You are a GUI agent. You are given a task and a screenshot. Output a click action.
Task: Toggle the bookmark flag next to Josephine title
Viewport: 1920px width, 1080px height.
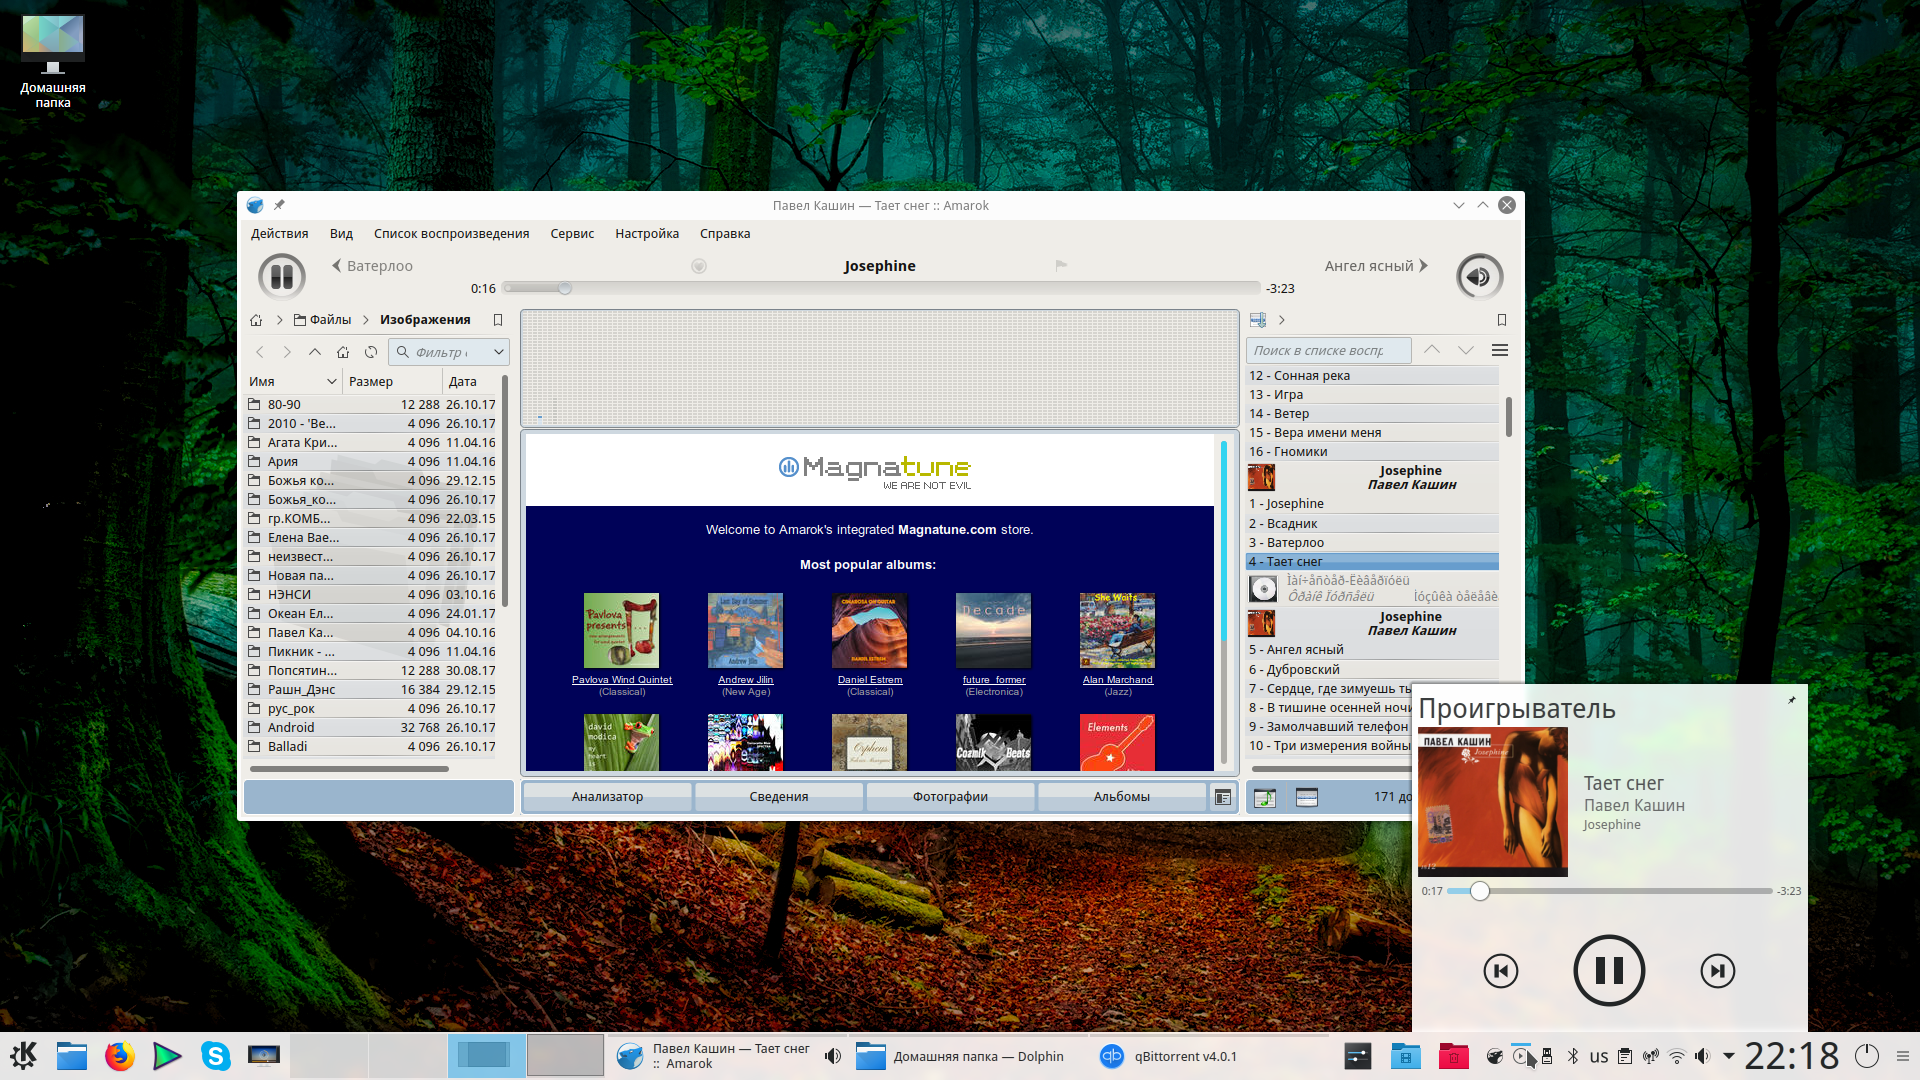[1061, 266]
